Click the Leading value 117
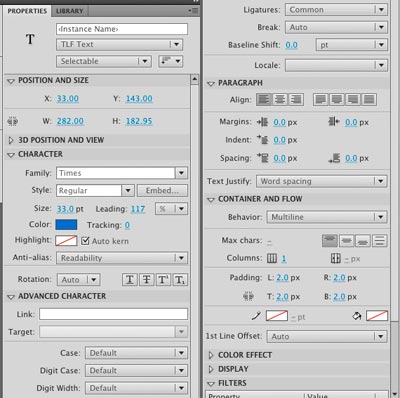The height and width of the screenshot is (398, 400). point(138,209)
